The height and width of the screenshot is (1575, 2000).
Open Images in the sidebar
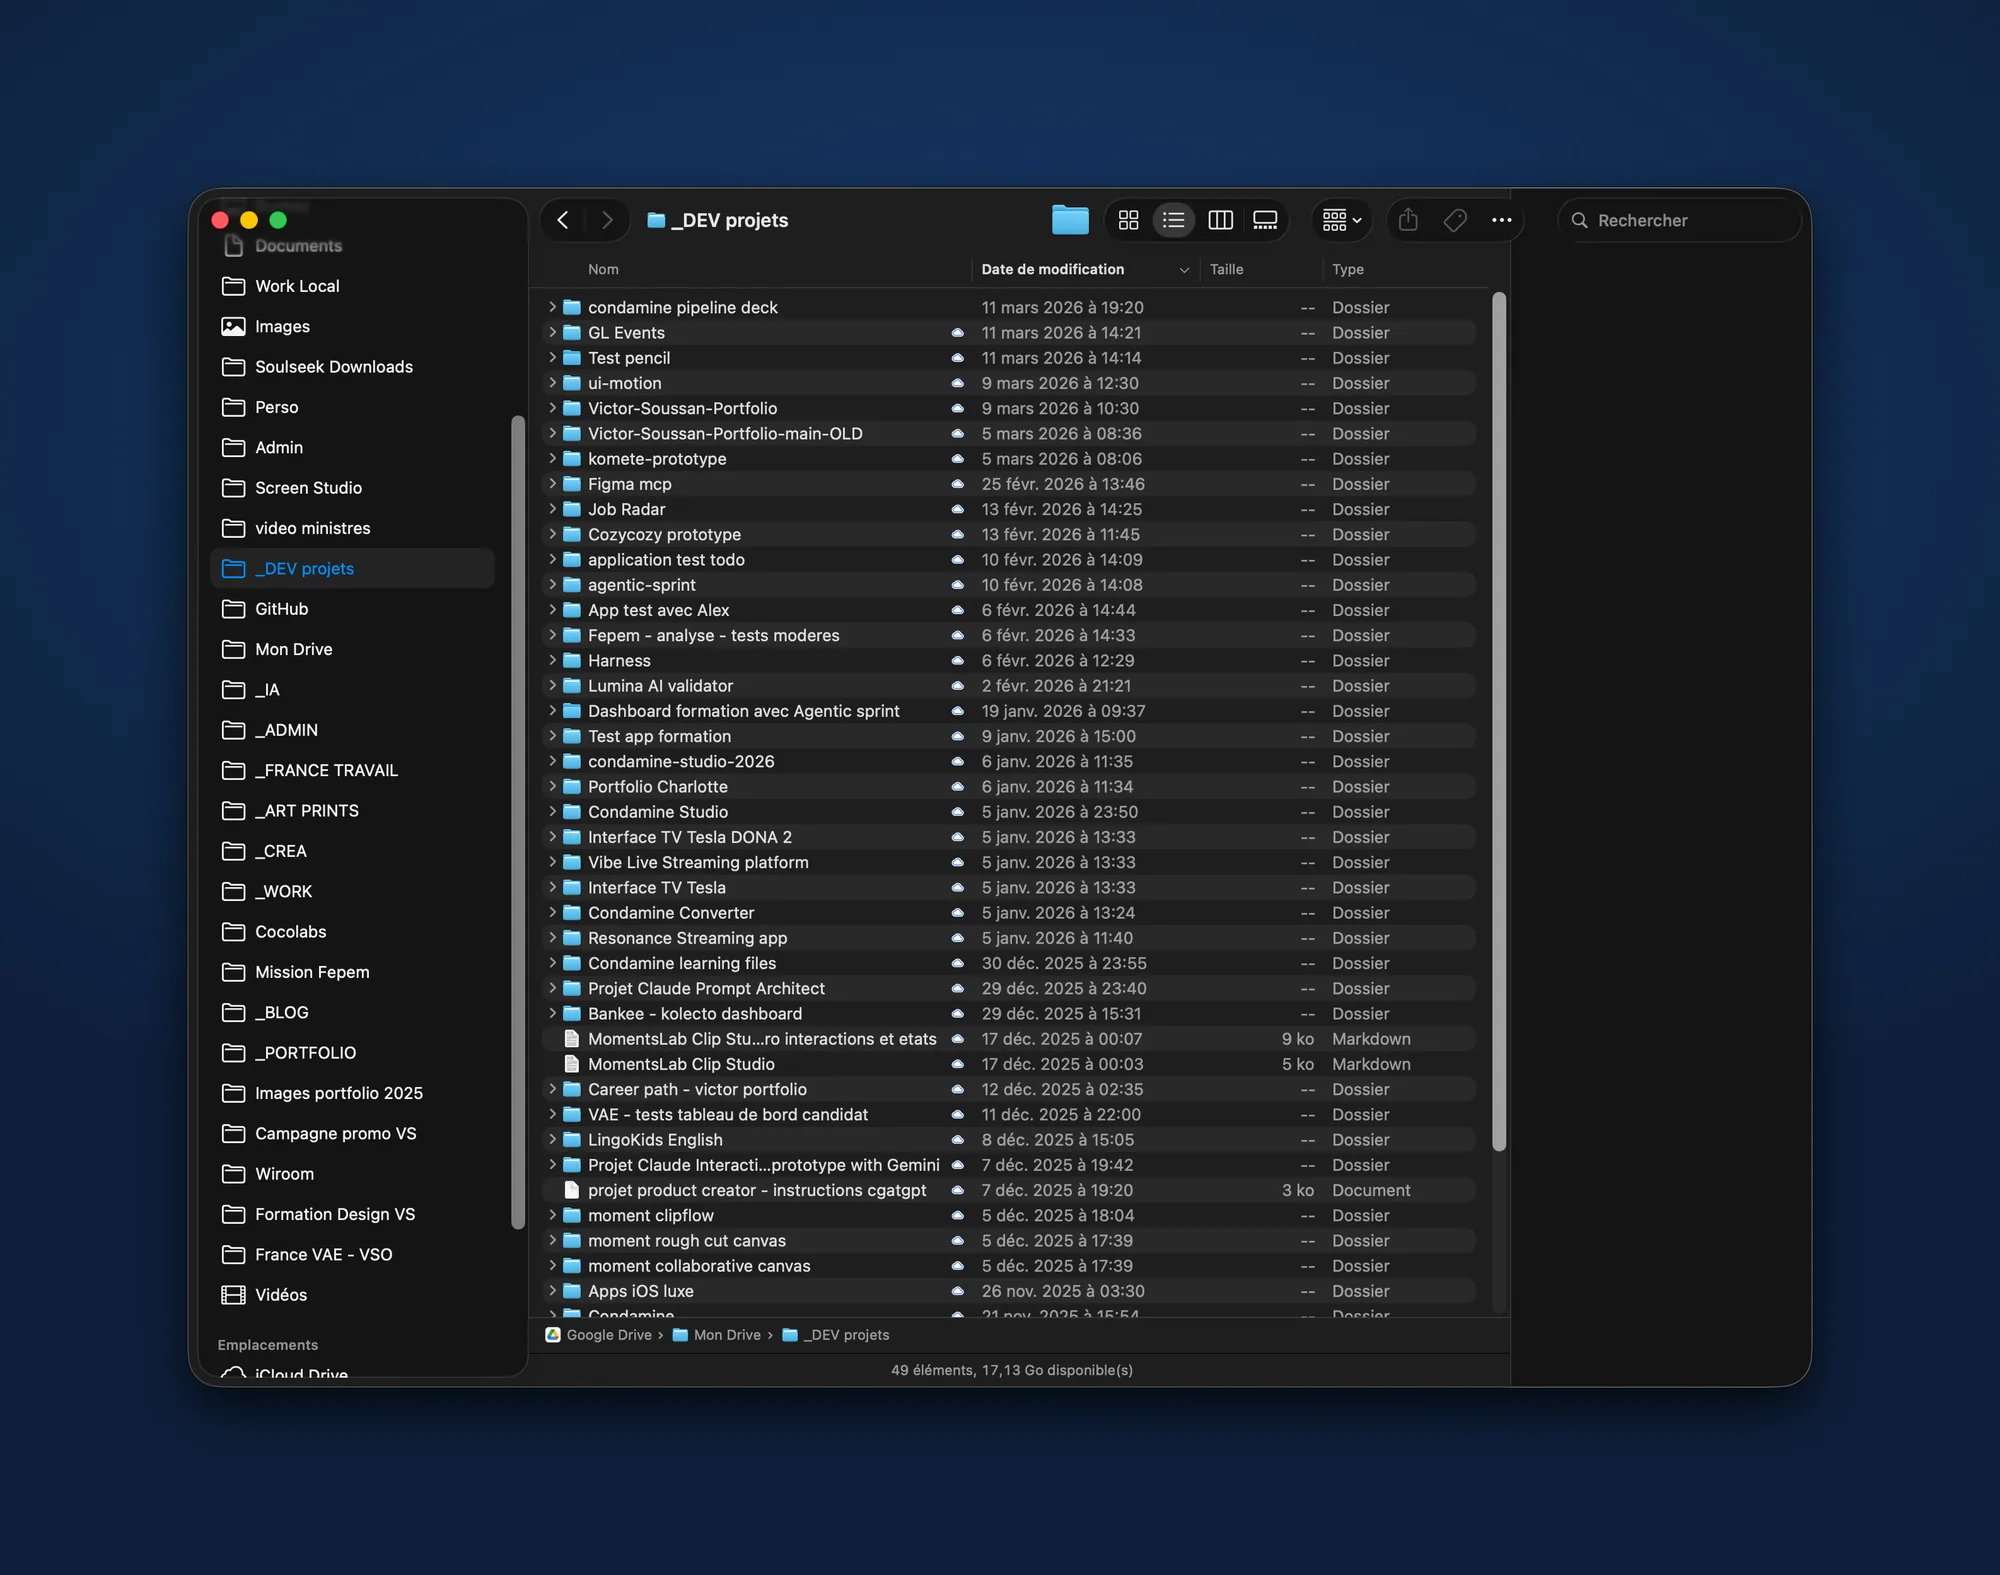(x=352, y=326)
